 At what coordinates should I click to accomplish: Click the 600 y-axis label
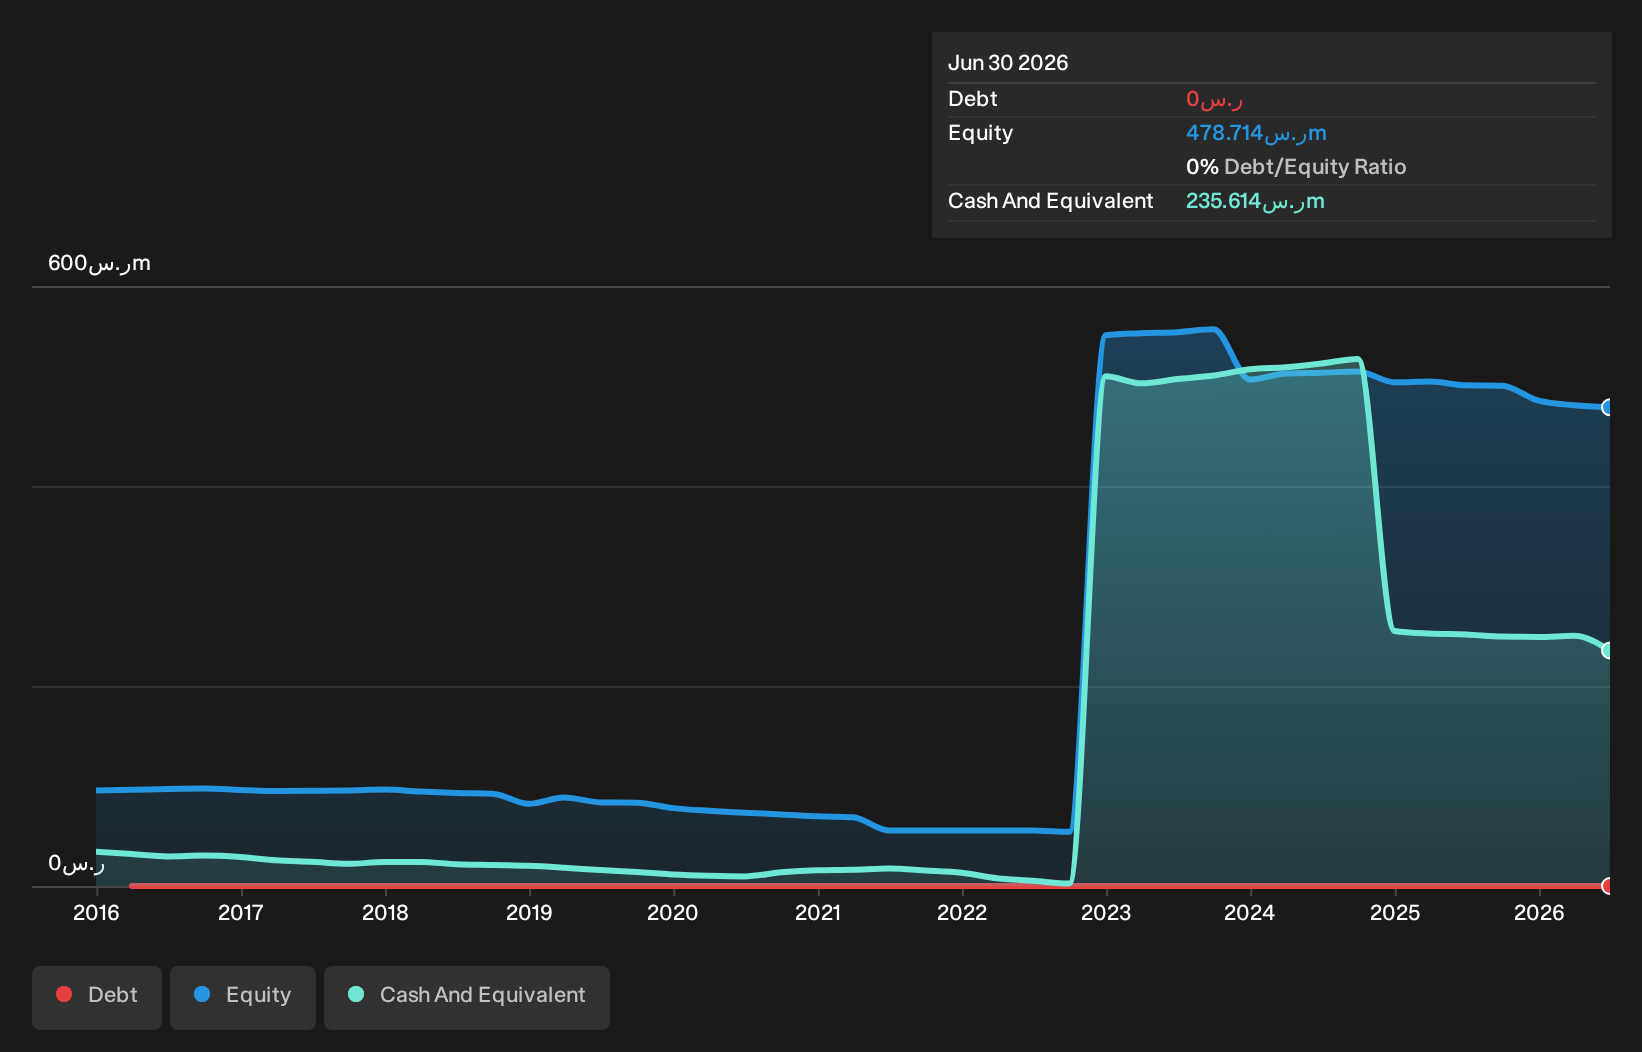tap(99, 263)
